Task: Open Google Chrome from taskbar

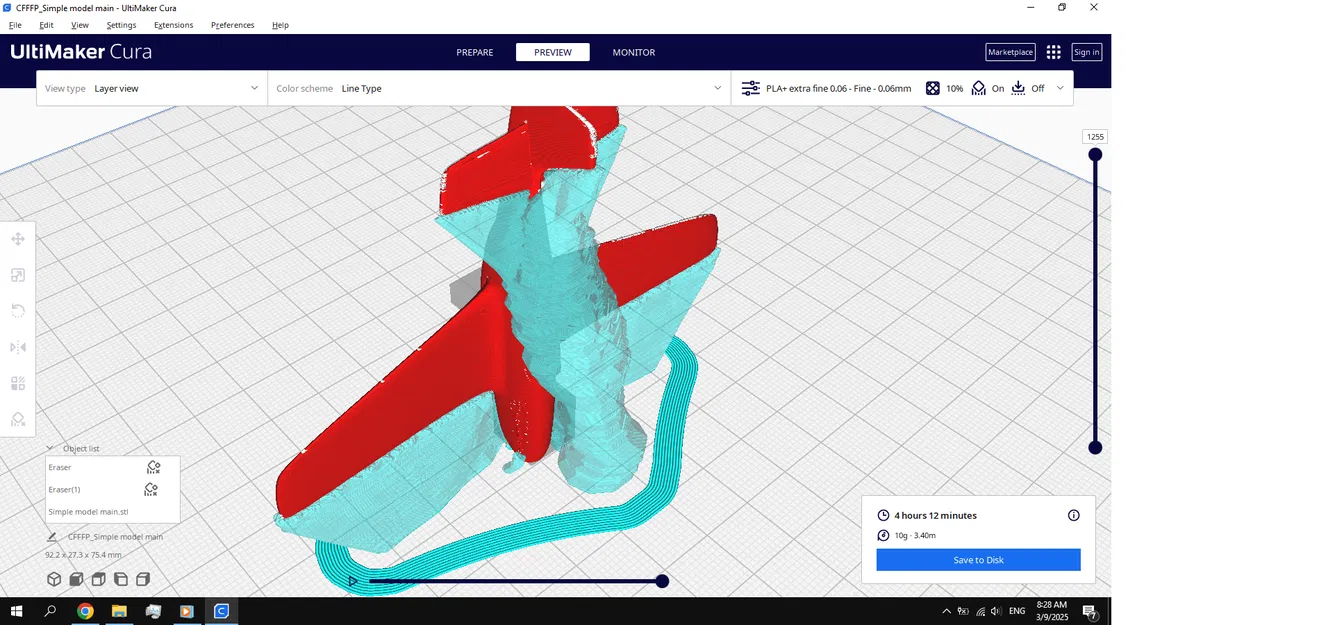Action: 85,611
